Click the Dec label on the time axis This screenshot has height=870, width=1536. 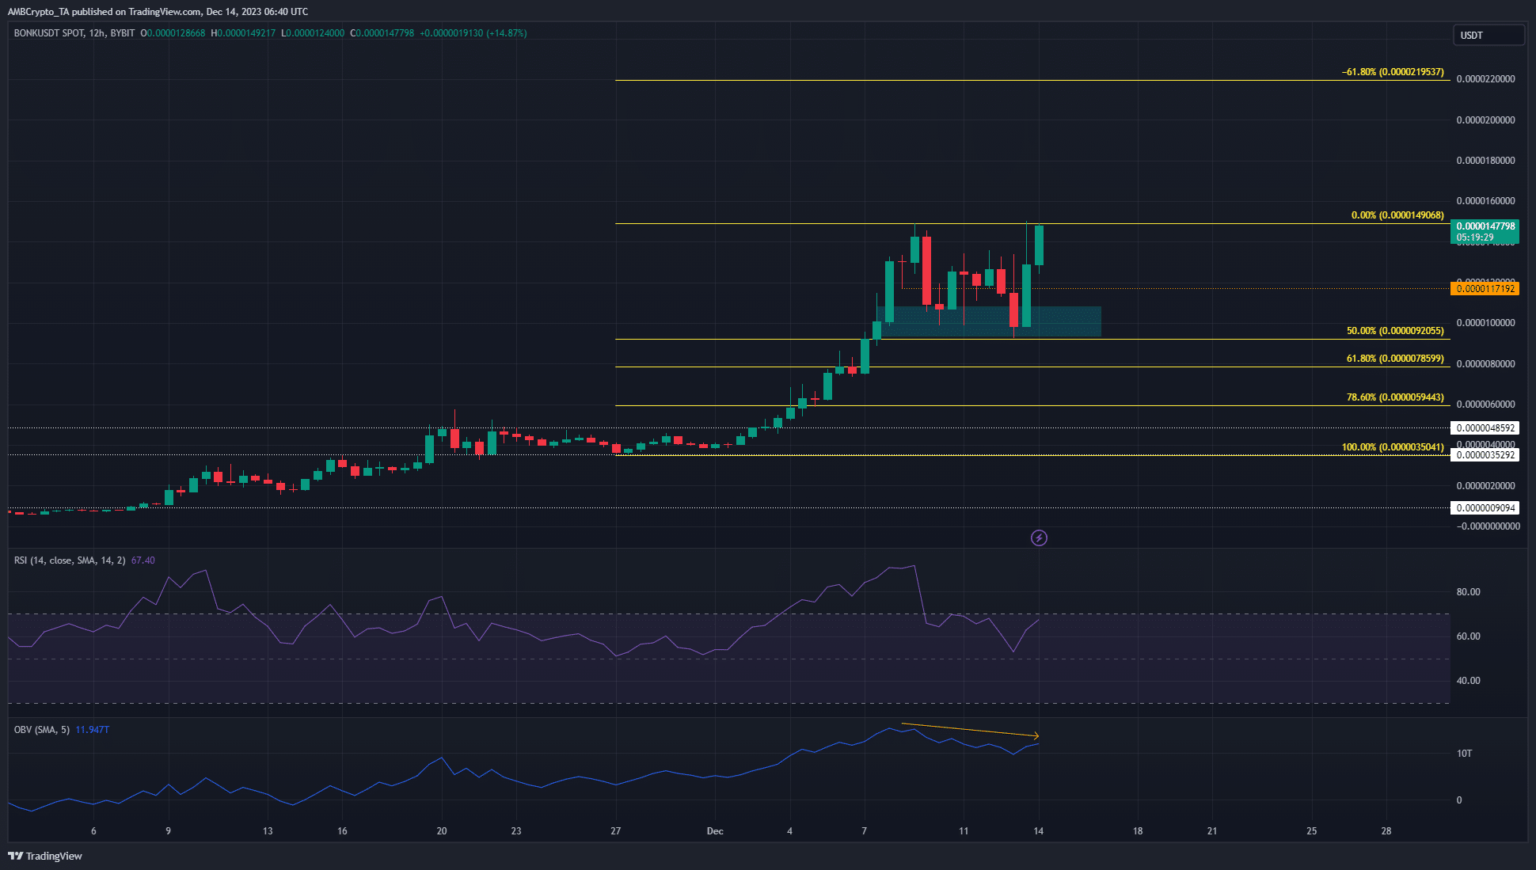[x=714, y=831]
